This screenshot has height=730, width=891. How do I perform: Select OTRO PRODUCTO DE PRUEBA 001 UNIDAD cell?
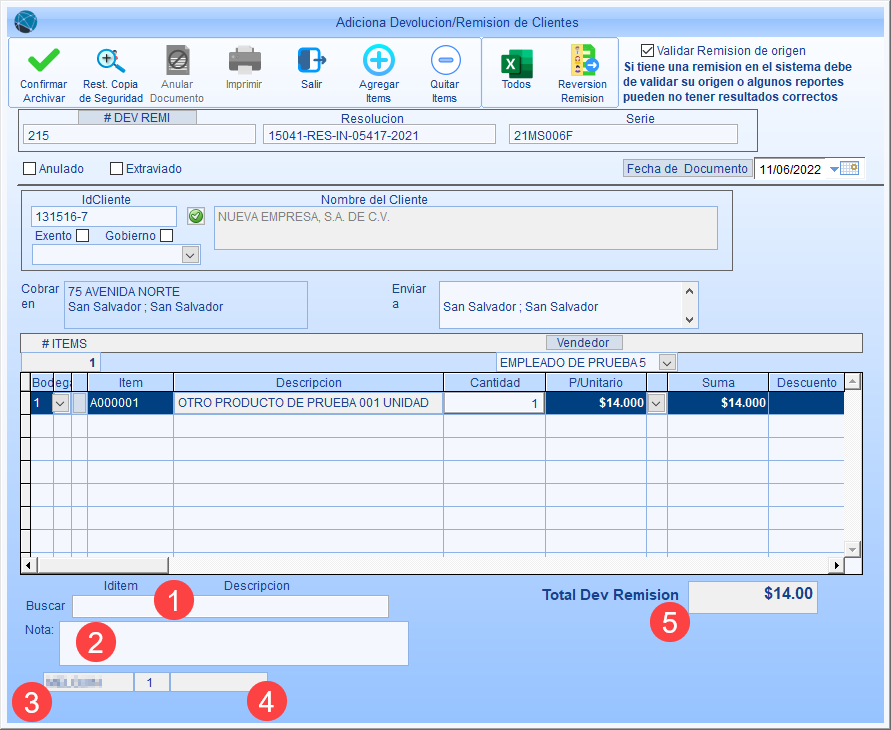309,403
